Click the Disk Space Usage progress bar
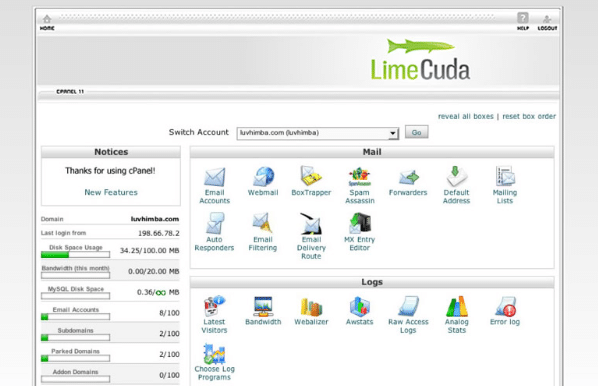This screenshot has width=598, height=386. [x=76, y=254]
